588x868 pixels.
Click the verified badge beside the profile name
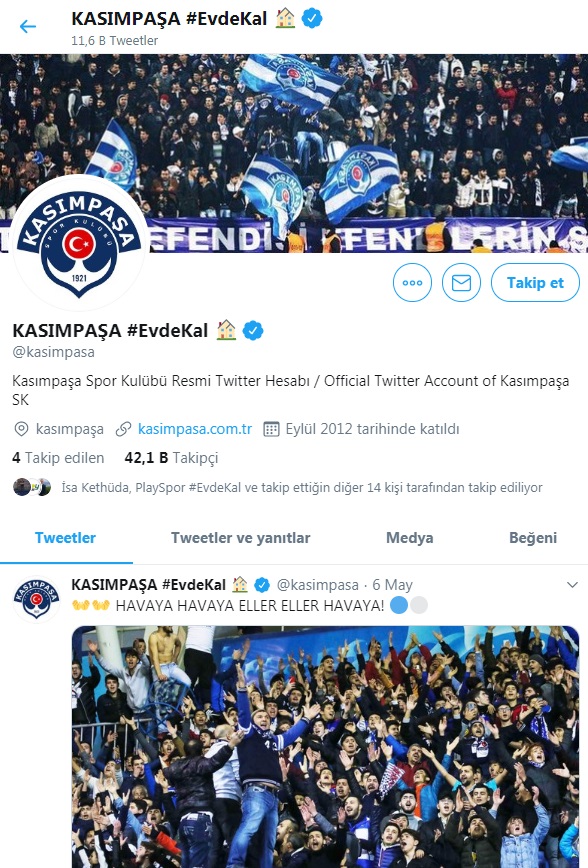click(x=253, y=330)
